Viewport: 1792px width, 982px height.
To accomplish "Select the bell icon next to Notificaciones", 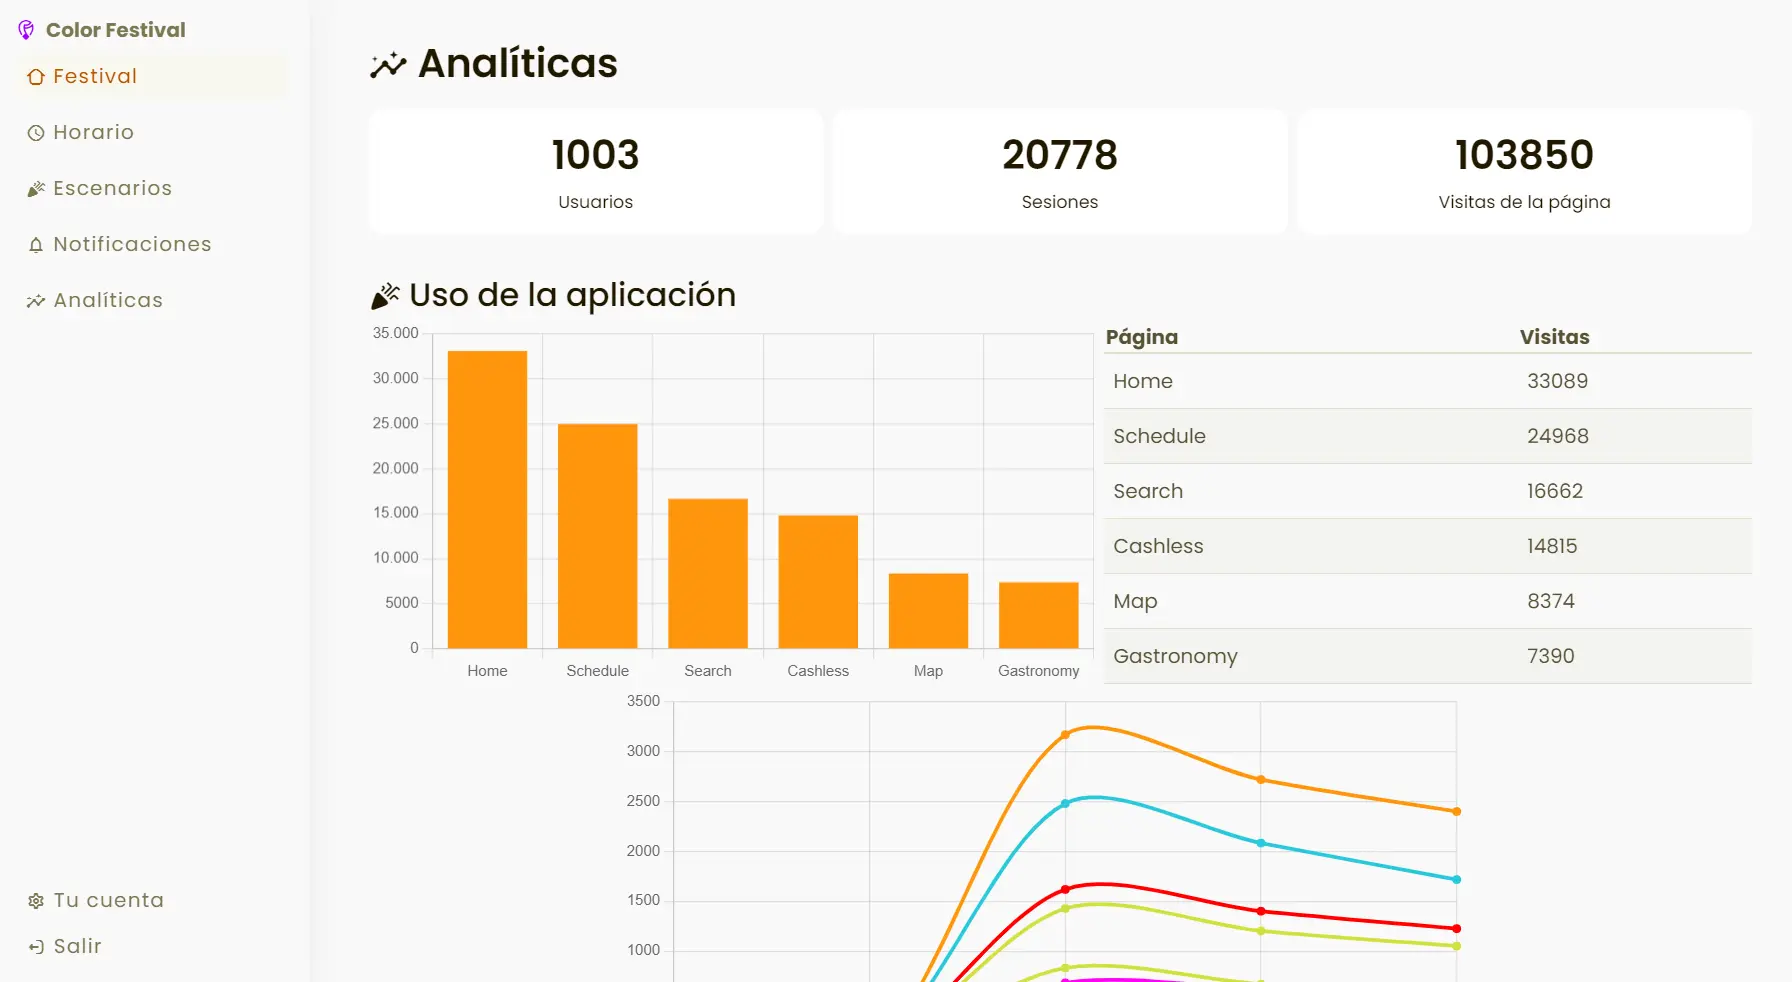I will [x=36, y=244].
